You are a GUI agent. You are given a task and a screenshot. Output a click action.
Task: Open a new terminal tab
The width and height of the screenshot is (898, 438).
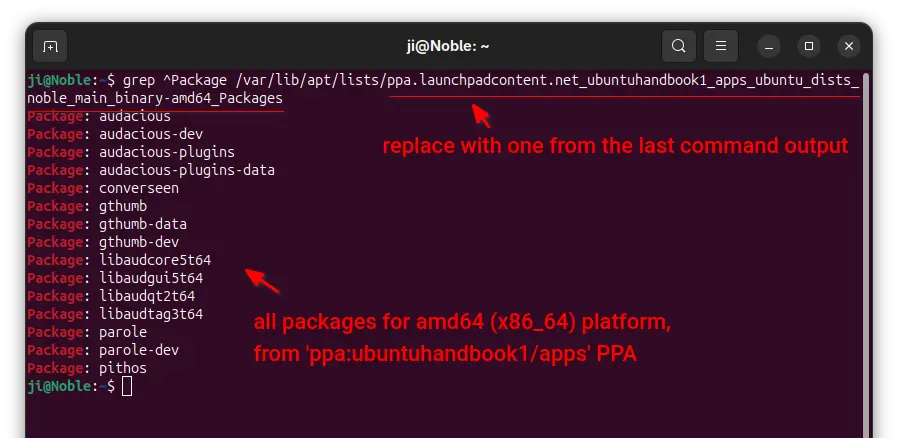pos(50,46)
